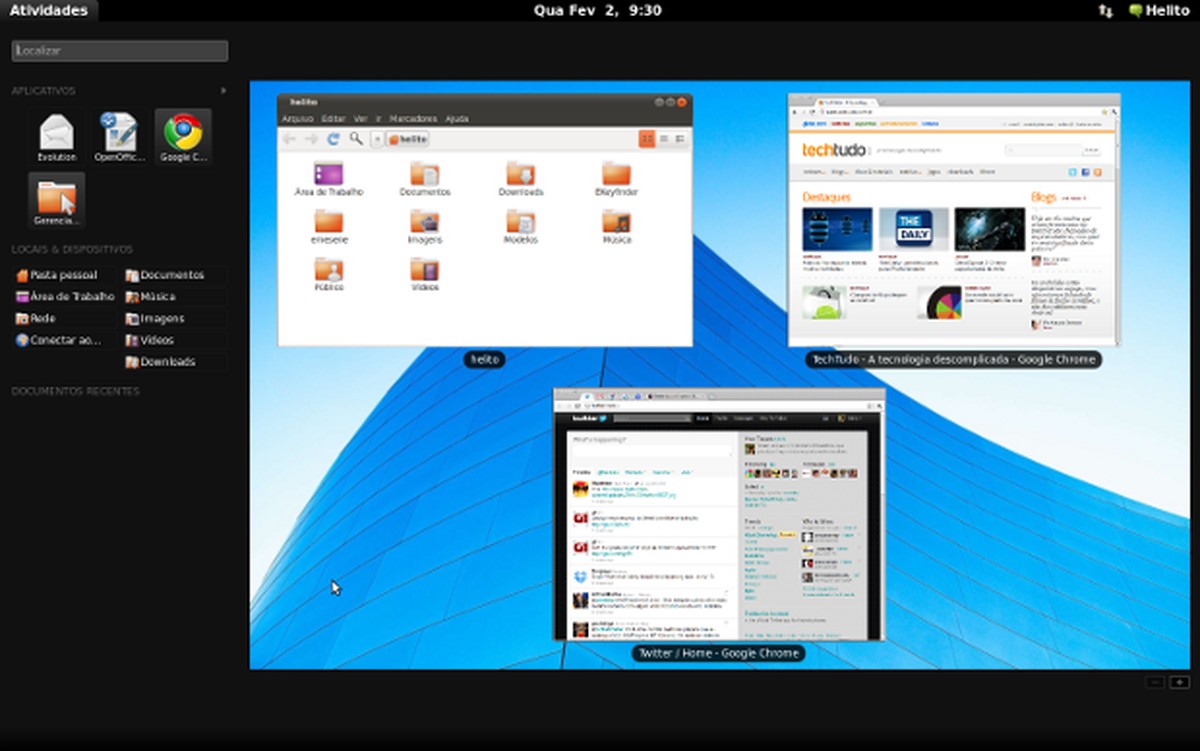Launch the Gerenciador de arquivos
This screenshot has width=1200, height=751.
55,200
